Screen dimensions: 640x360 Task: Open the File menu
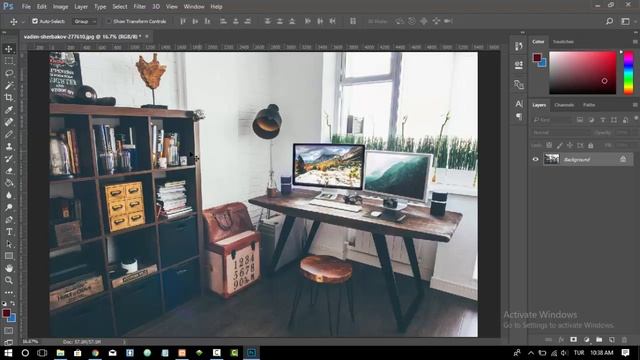point(26,7)
